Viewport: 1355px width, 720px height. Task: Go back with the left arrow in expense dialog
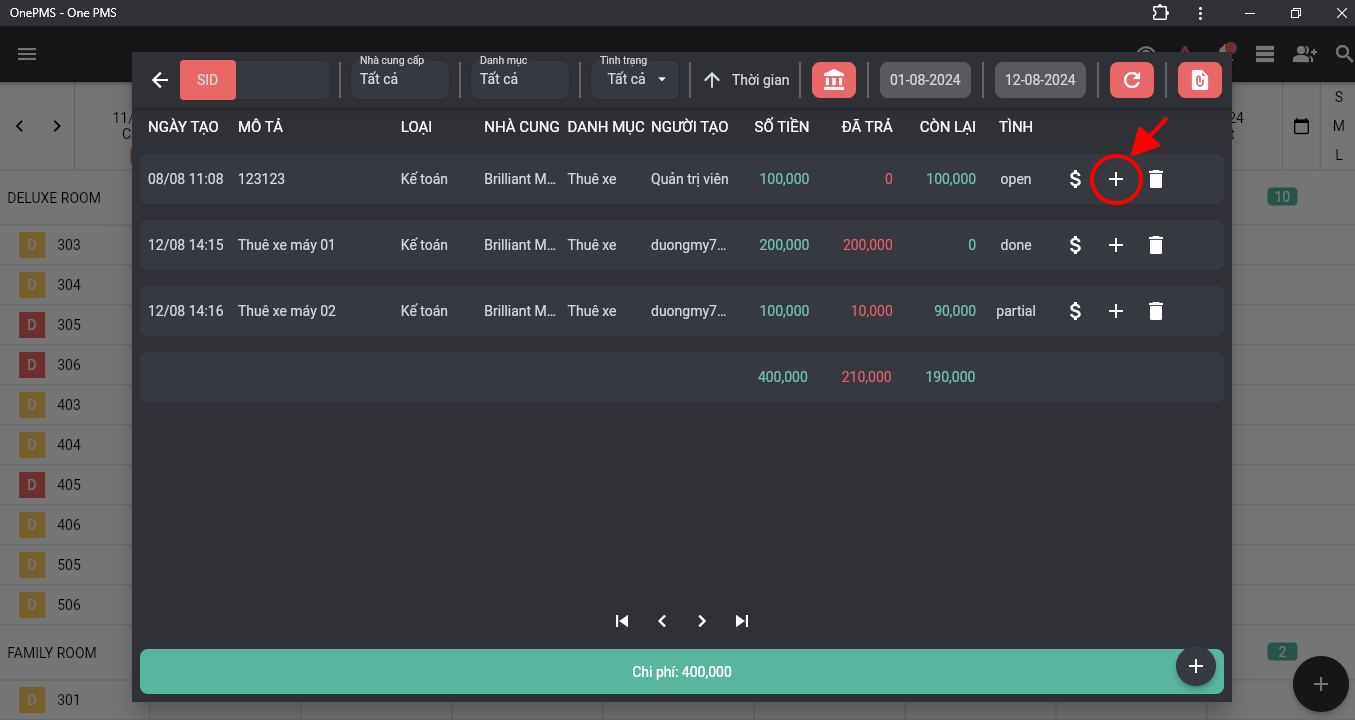(159, 80)
